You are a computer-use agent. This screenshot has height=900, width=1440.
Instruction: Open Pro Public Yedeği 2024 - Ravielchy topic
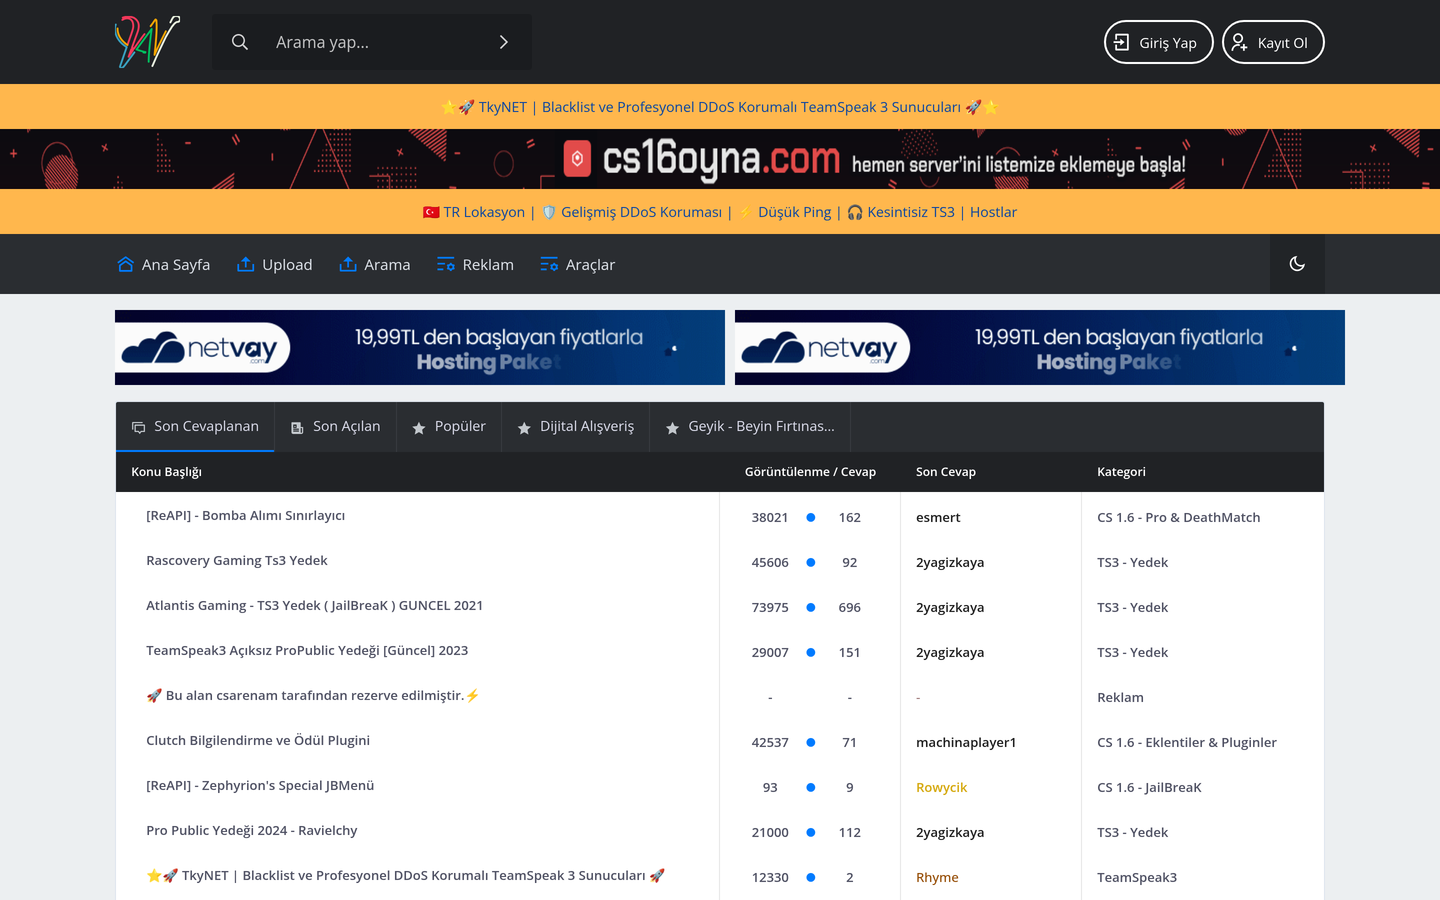tap(252, 831)
